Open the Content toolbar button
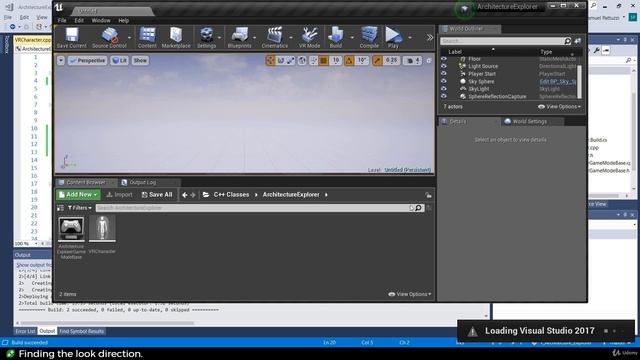 pos(147,38)
